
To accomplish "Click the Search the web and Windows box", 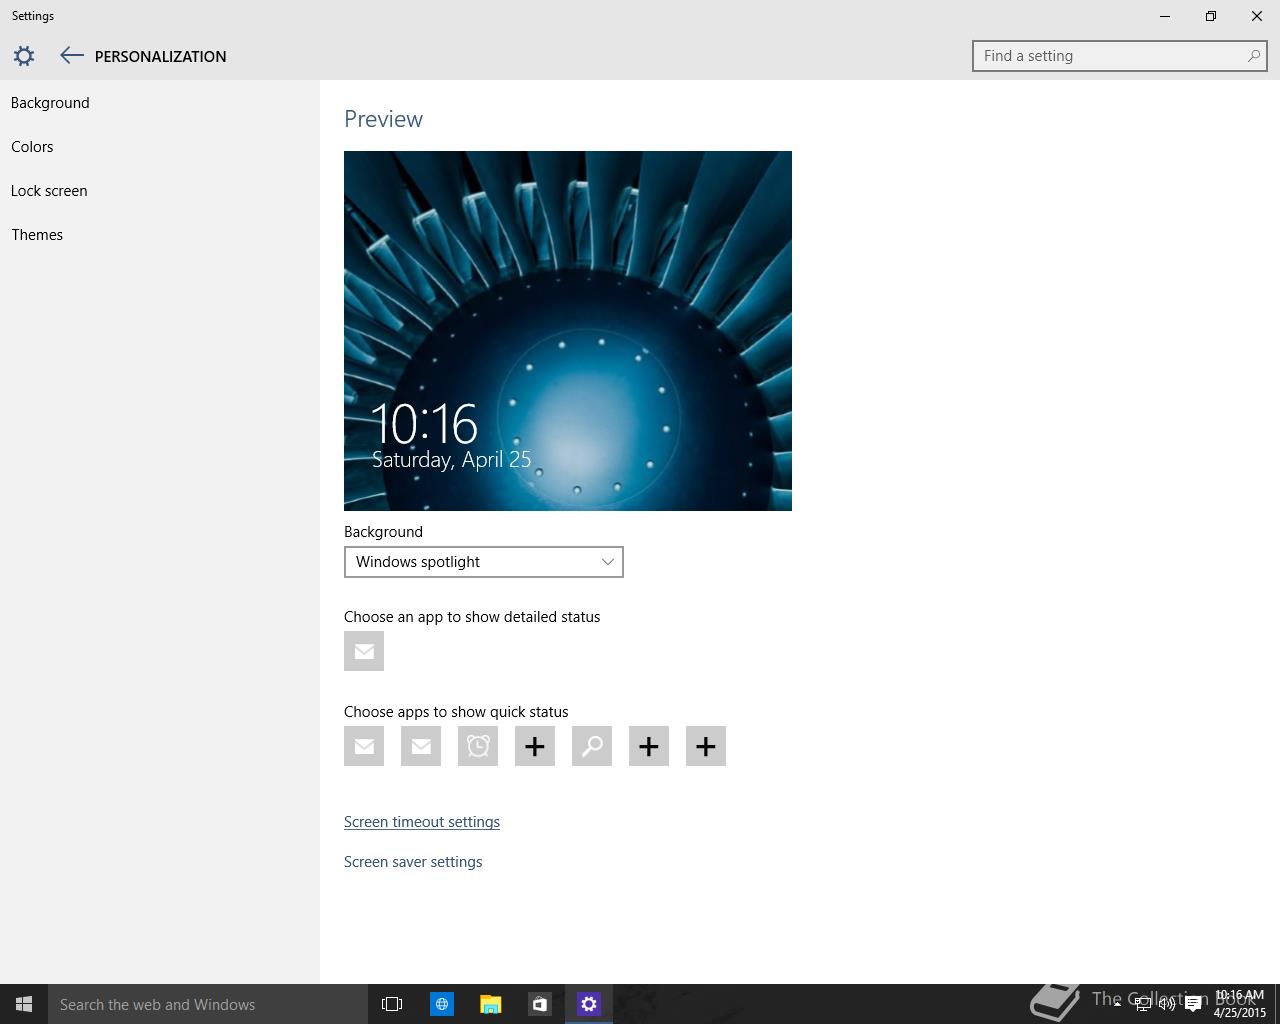I will (208, 1004).
